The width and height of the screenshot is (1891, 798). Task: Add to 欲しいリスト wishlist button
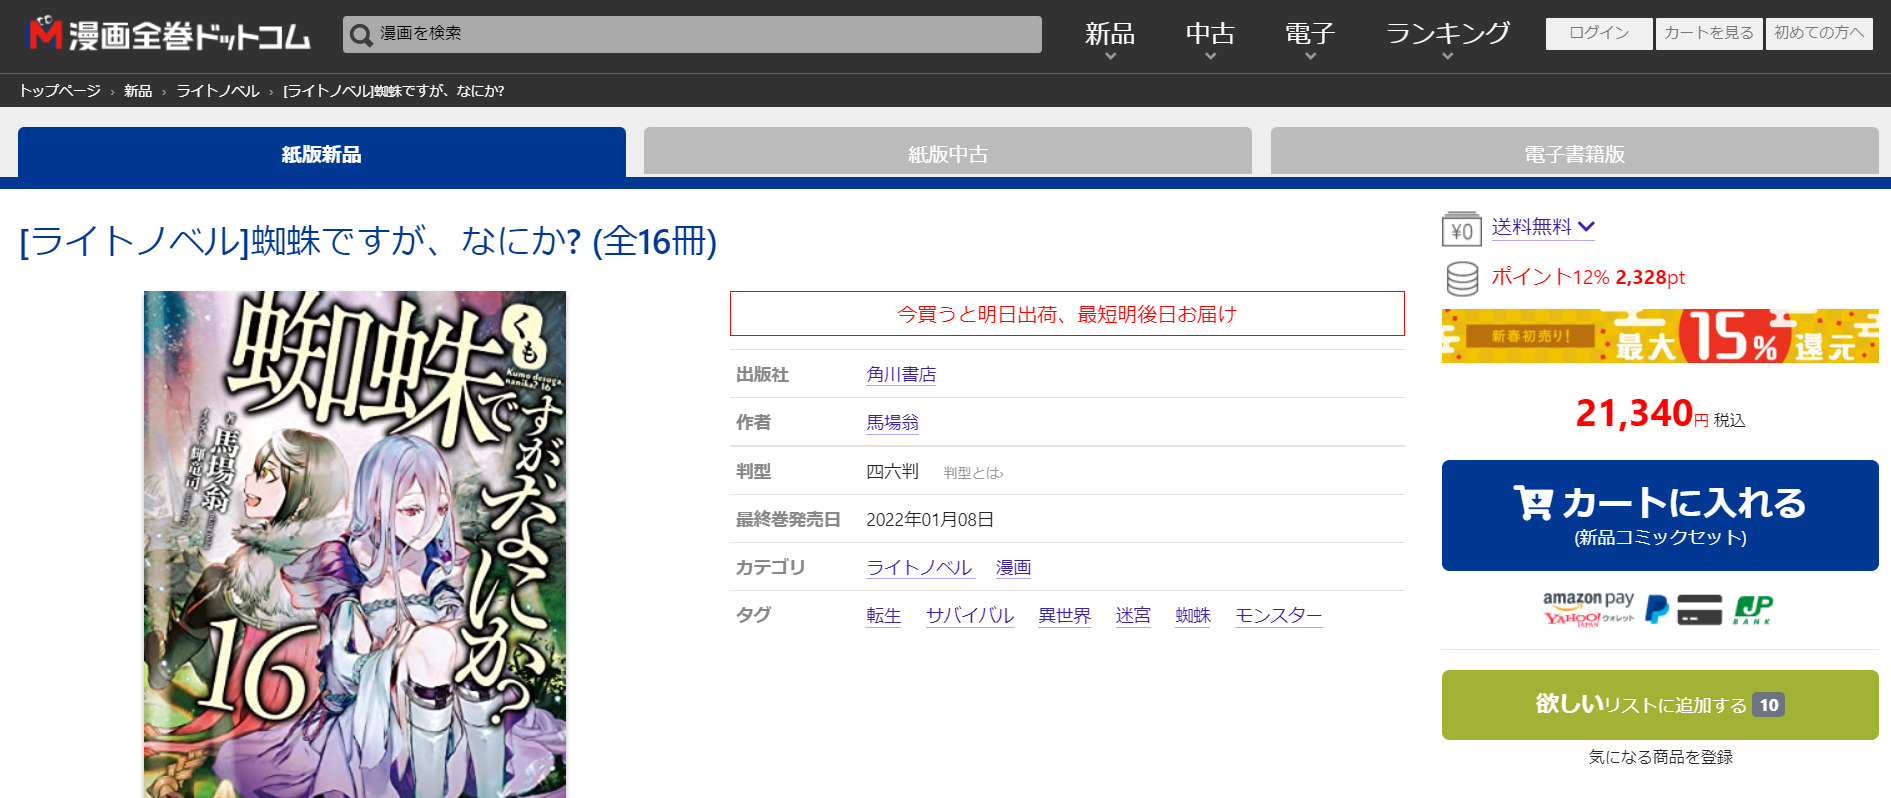point(1660,705)
